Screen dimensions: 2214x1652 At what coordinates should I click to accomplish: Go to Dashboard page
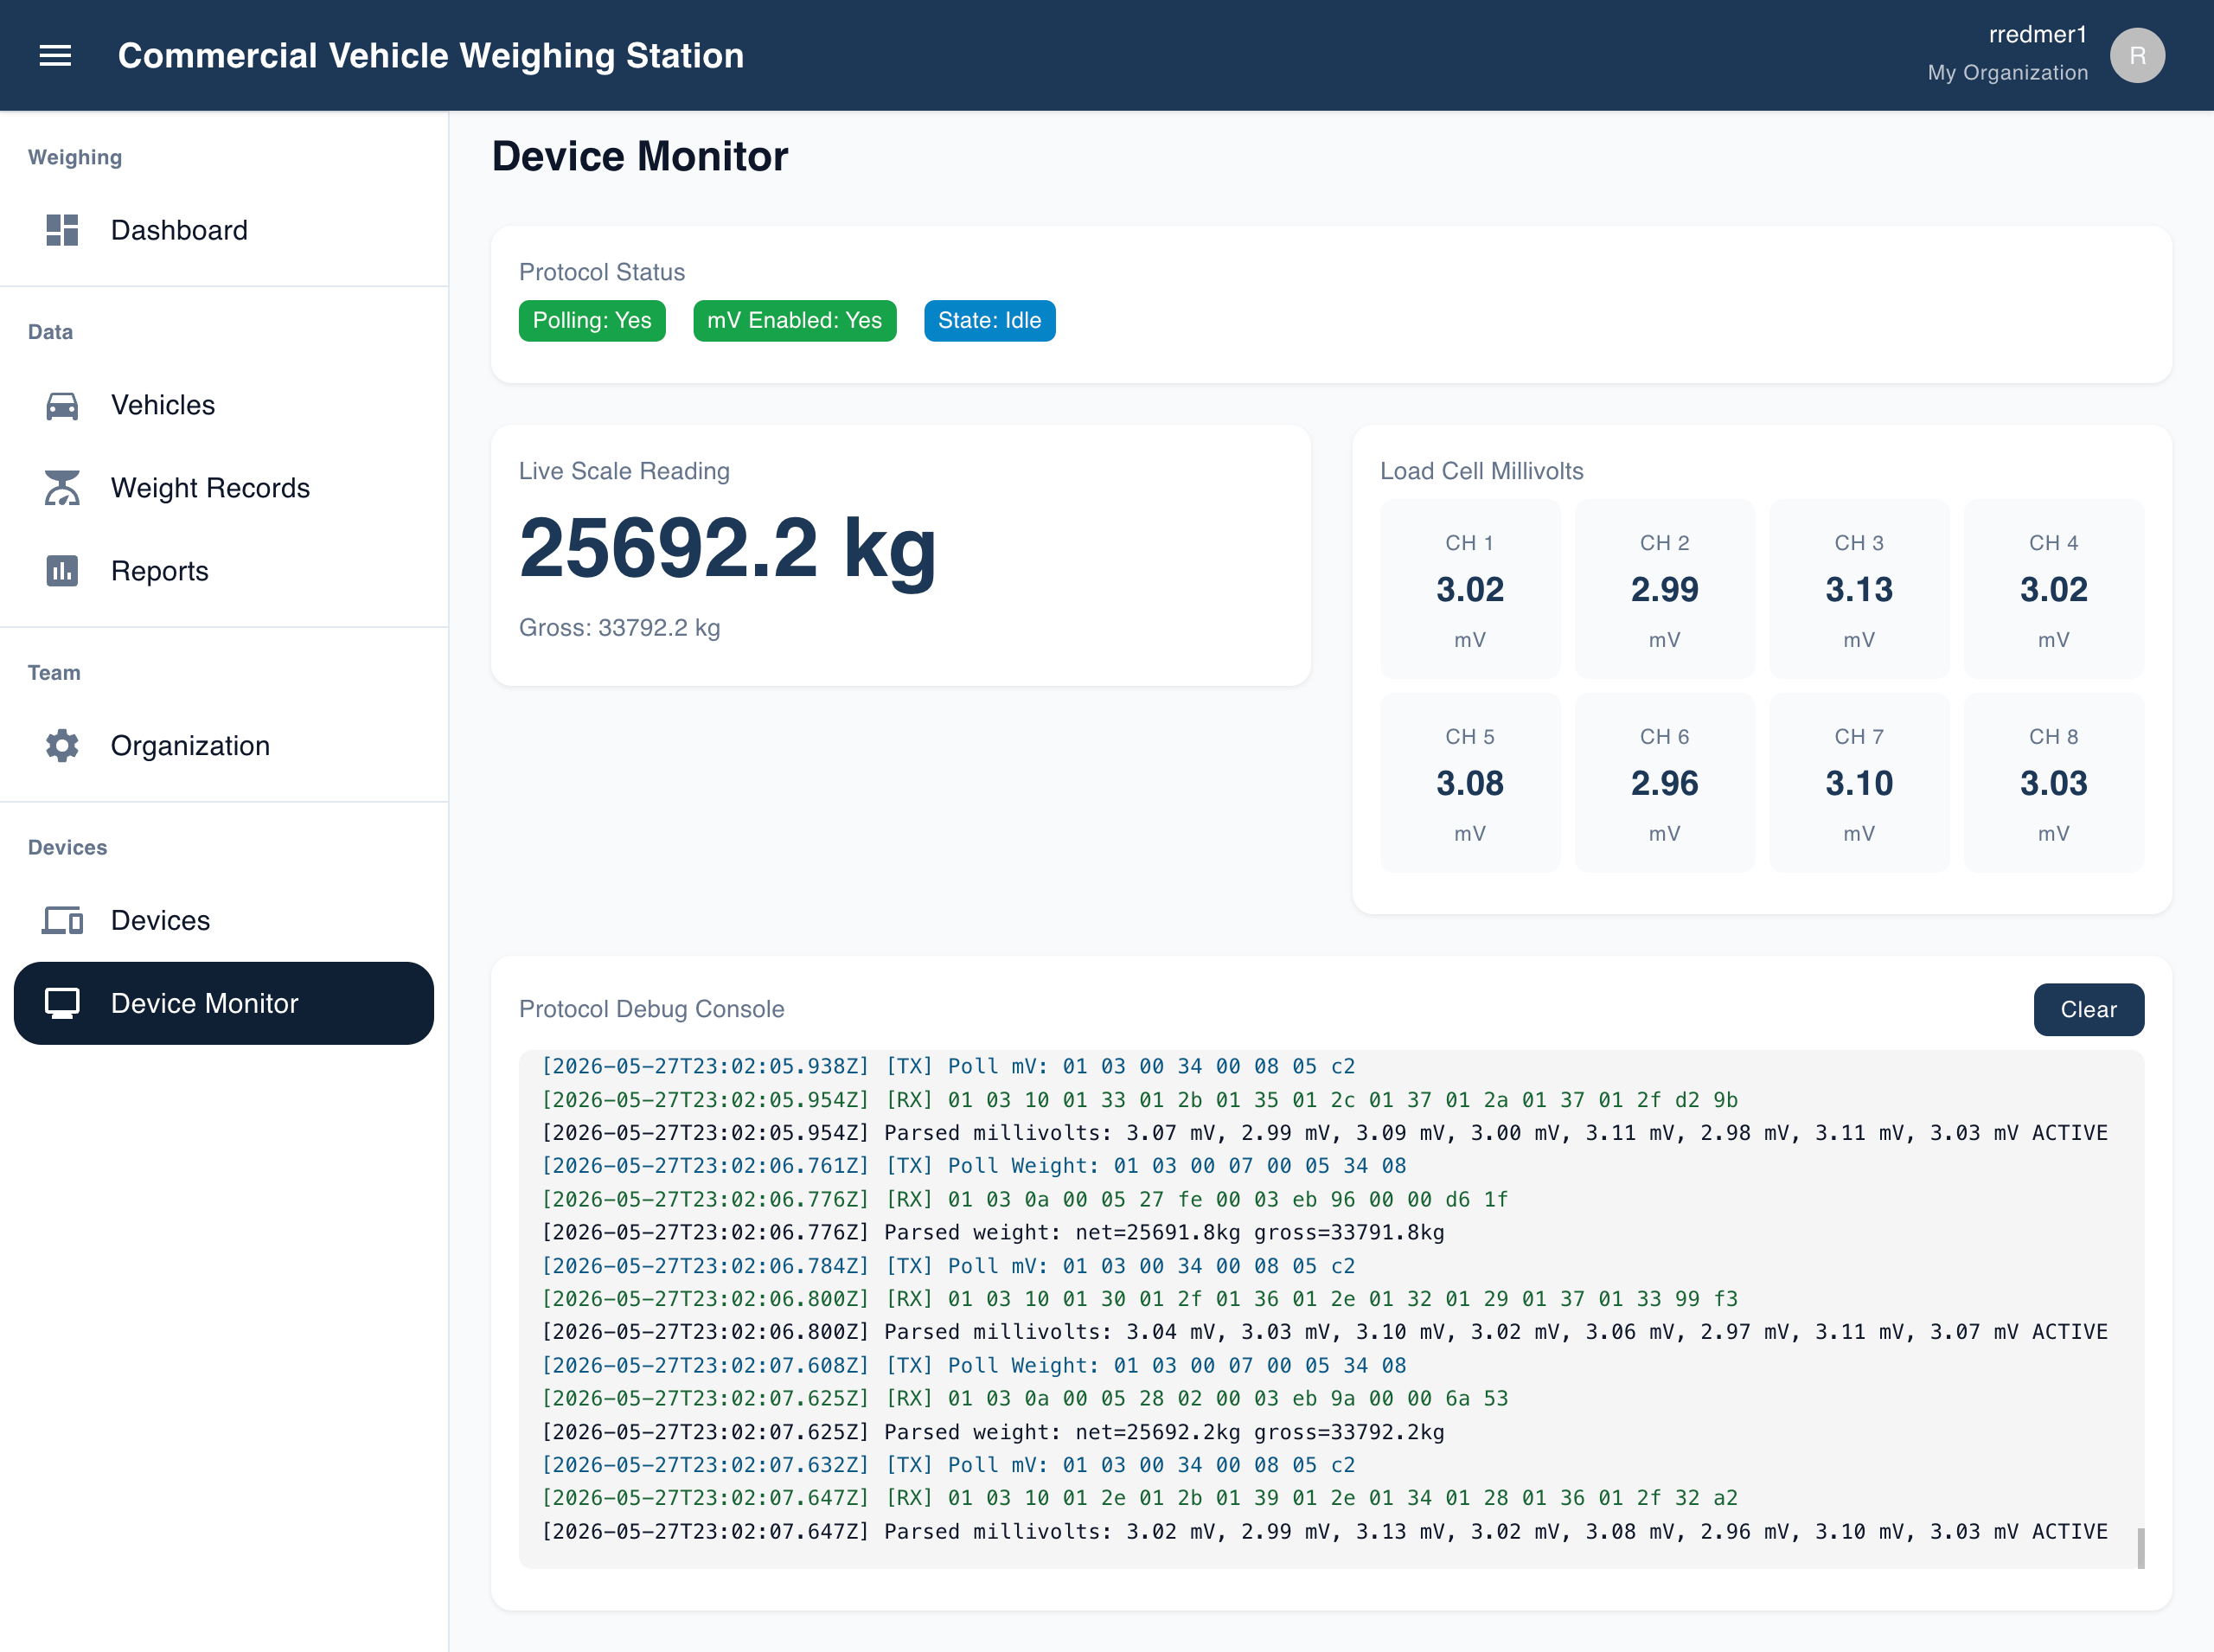tap(224, 230)
